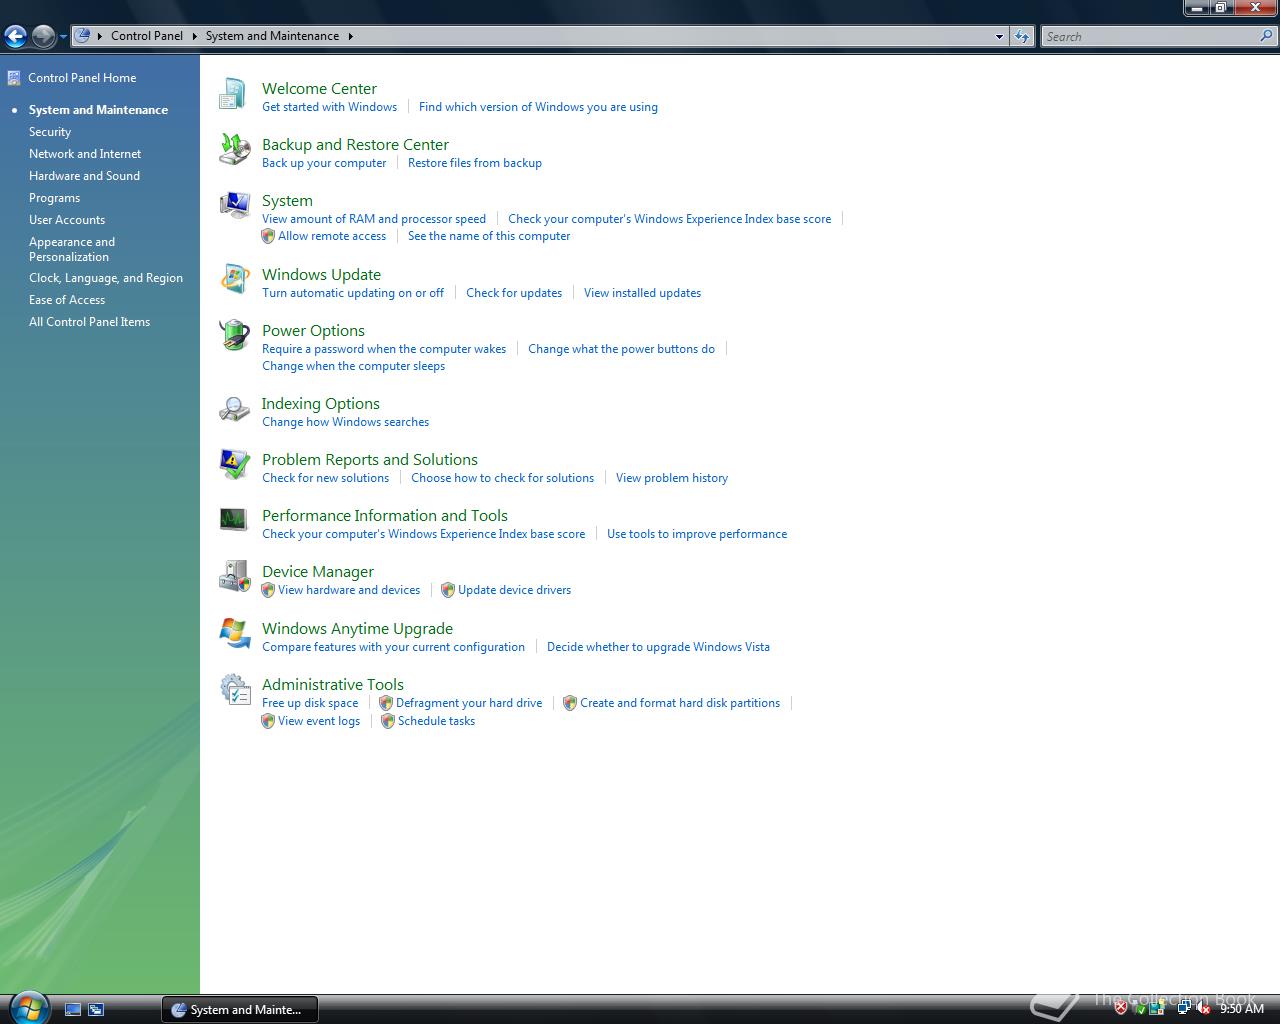Screen dimensions: 1280x1024
Task: Click the Control Panel Home icon
Action: (14, 78)
